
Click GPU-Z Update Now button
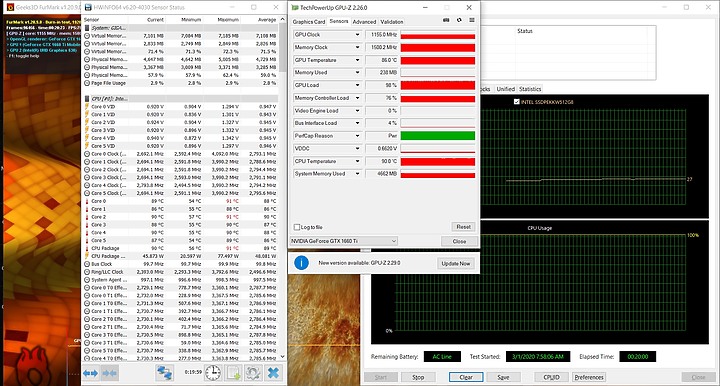coord(456,263)
